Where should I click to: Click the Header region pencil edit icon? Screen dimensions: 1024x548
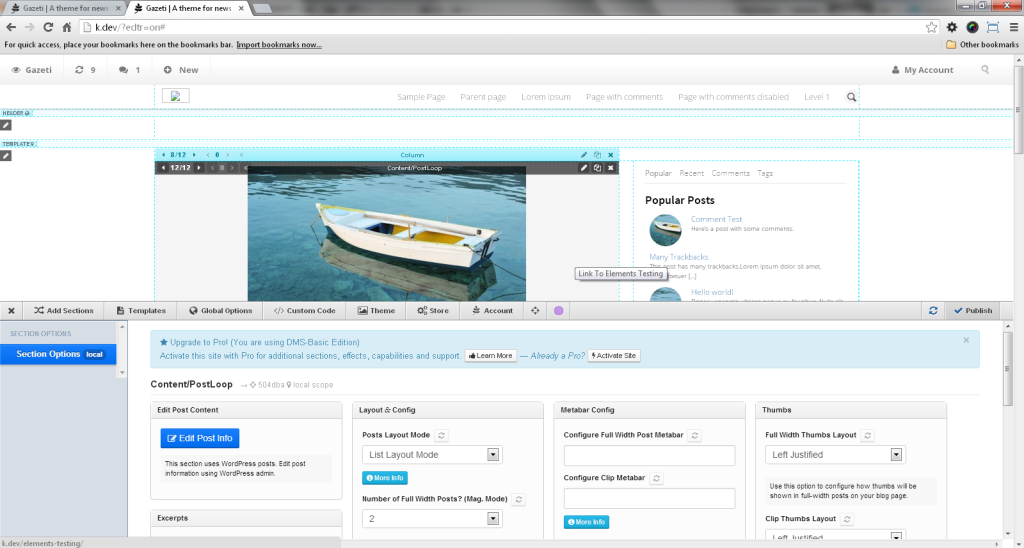coord(6,125)
